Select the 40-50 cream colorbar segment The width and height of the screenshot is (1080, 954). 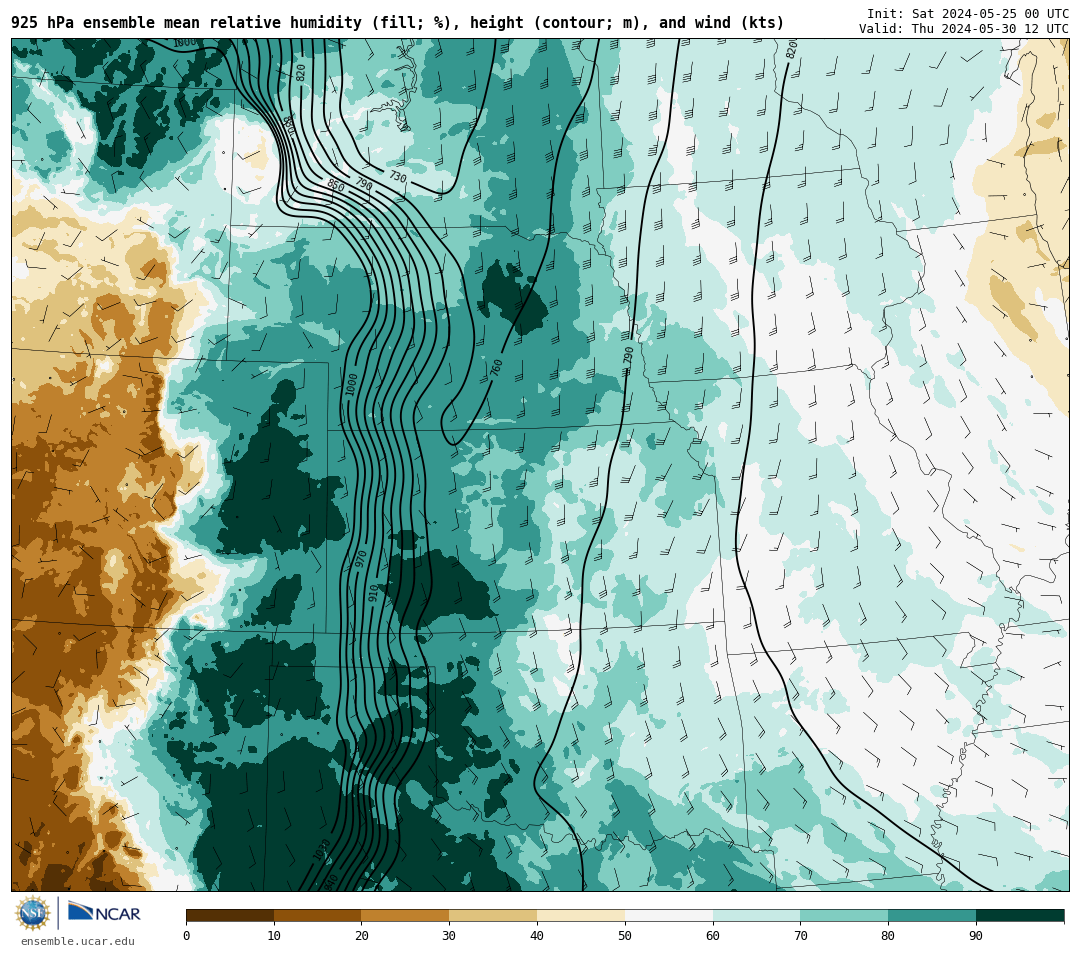pos(581,915)
